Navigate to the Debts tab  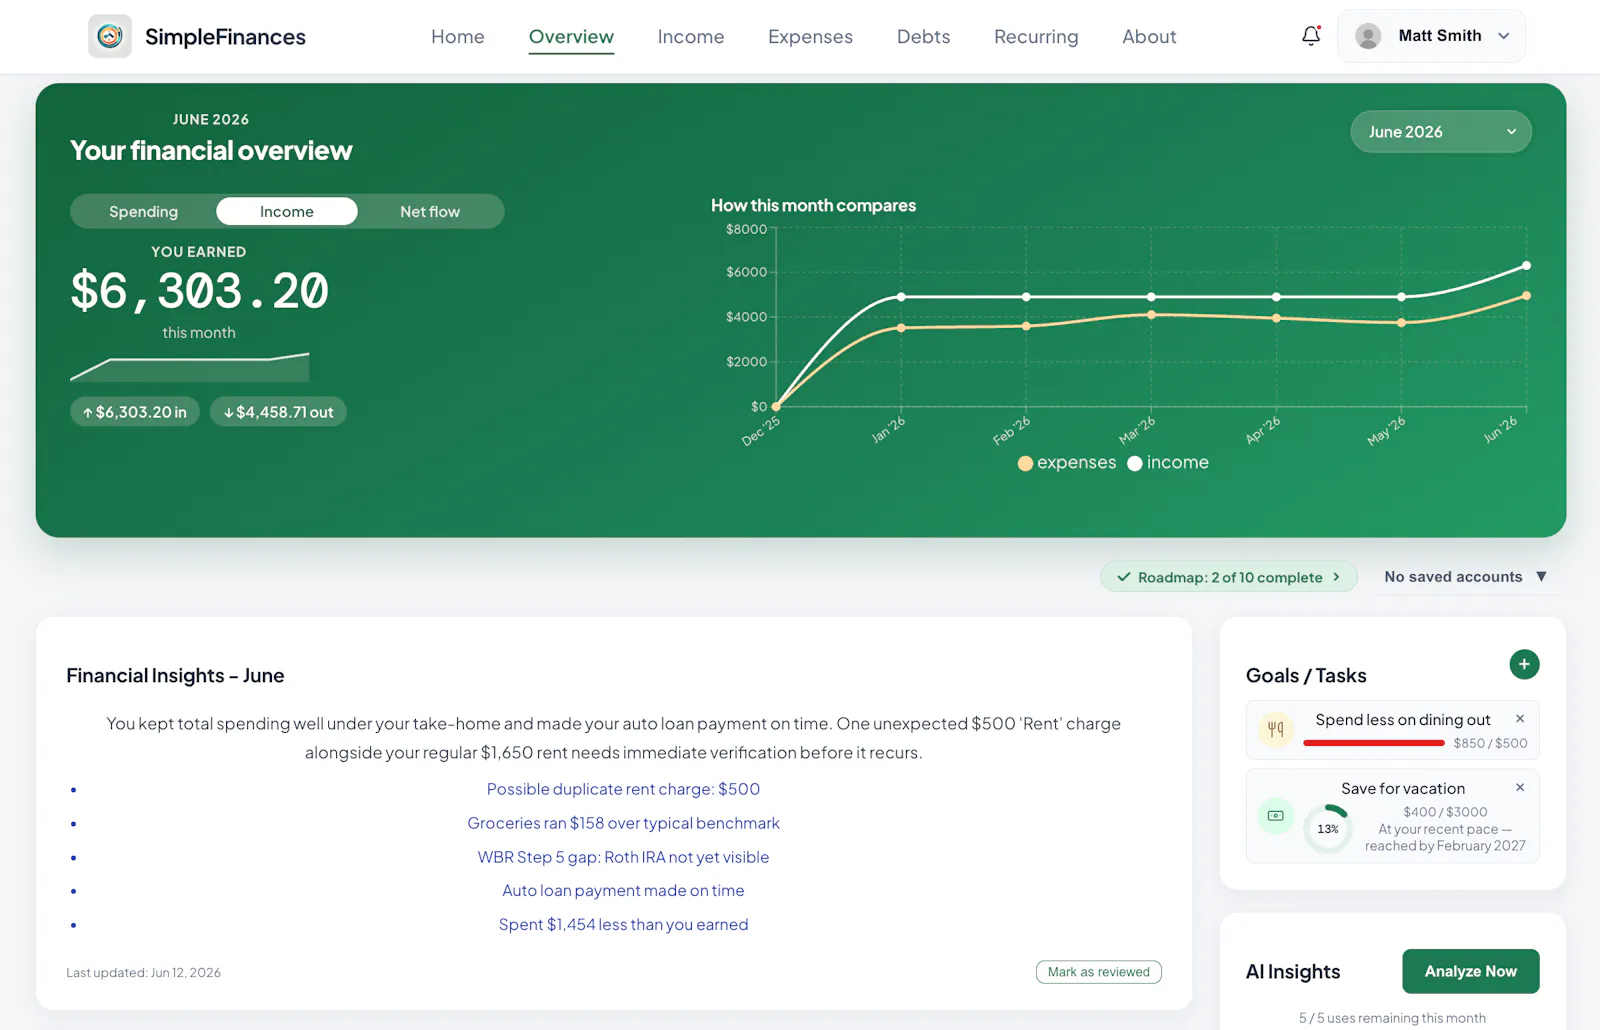pyautogui.click(x=923, y=37)
